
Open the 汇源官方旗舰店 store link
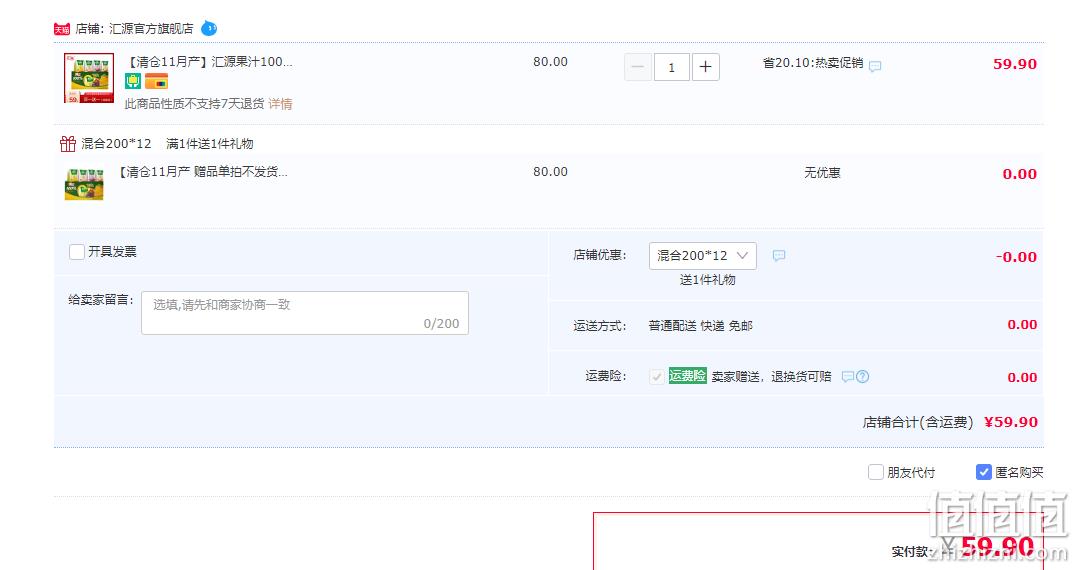click(151, 29)
